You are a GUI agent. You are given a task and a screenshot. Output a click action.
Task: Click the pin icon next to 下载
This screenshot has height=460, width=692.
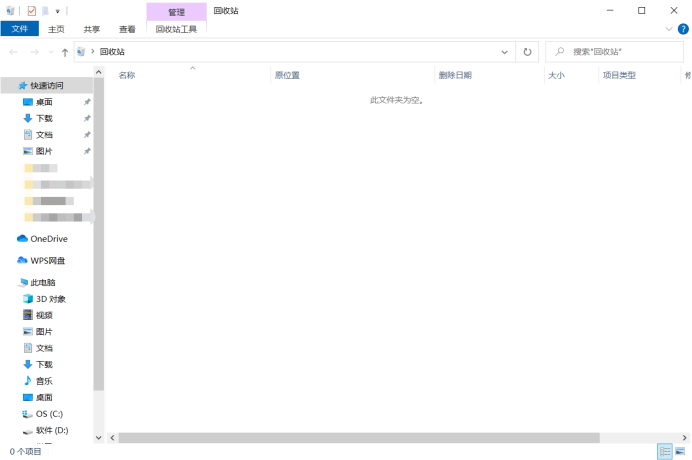(87, 118)
